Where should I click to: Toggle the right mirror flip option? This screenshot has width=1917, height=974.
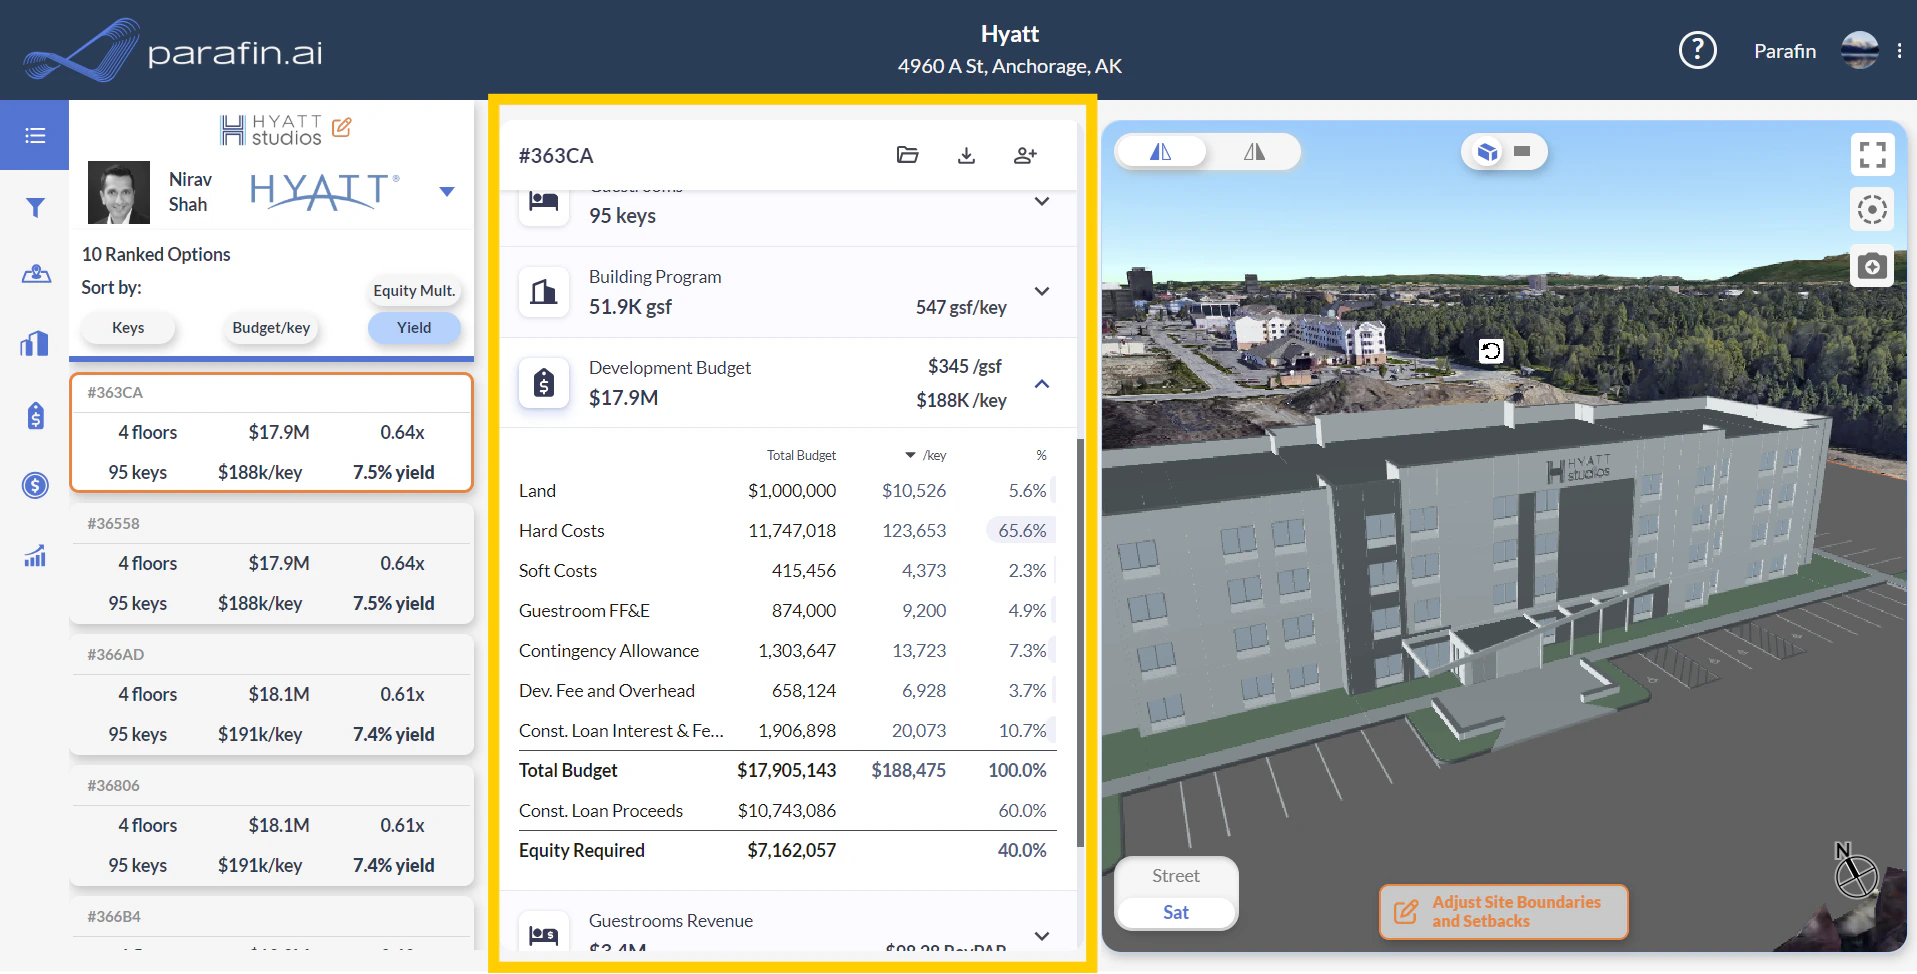point(1253,151)
